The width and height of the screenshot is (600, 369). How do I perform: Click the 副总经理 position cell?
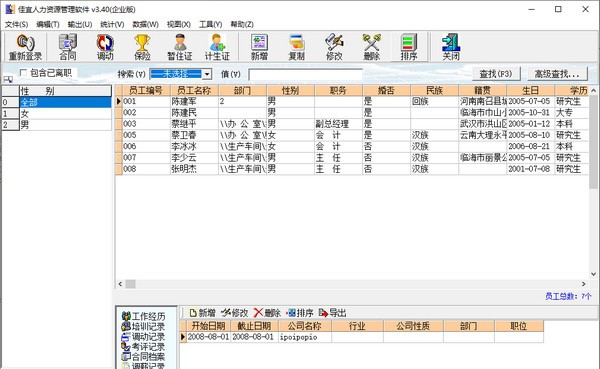(x=338, y=124)
